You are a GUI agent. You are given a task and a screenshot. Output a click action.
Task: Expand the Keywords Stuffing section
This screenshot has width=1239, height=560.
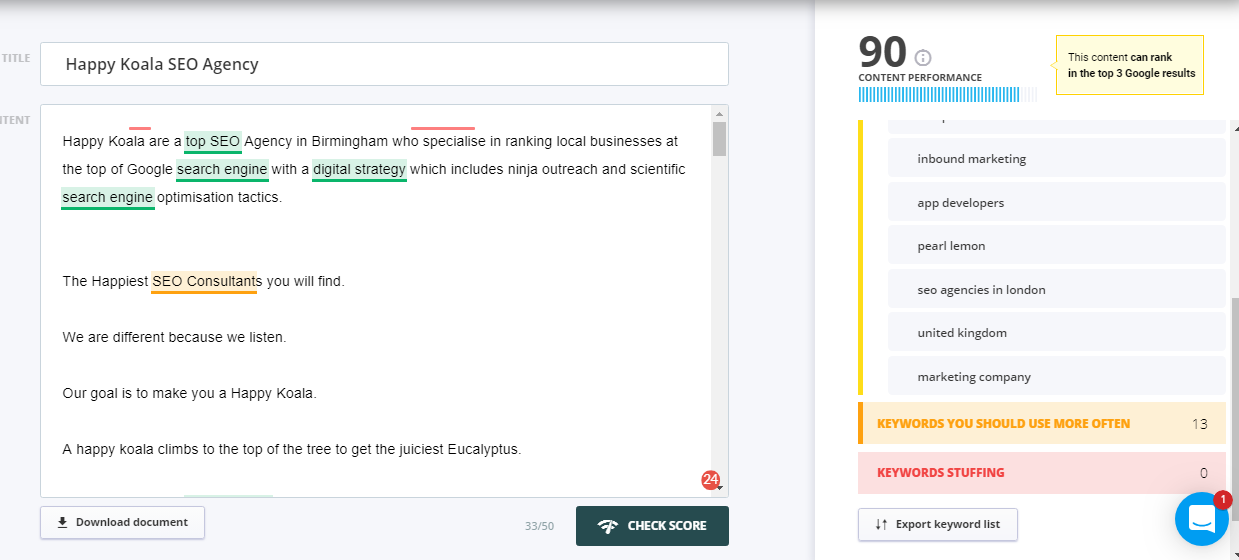[1042, 473]
